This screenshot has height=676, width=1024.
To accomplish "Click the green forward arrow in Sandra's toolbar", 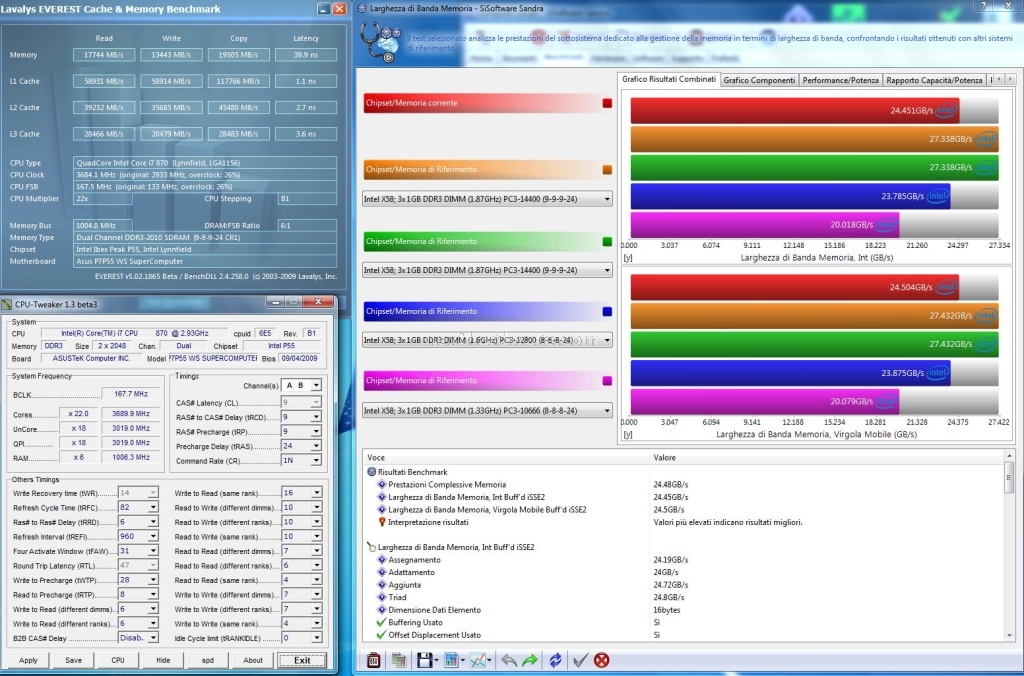I will (x=530, y=660).
